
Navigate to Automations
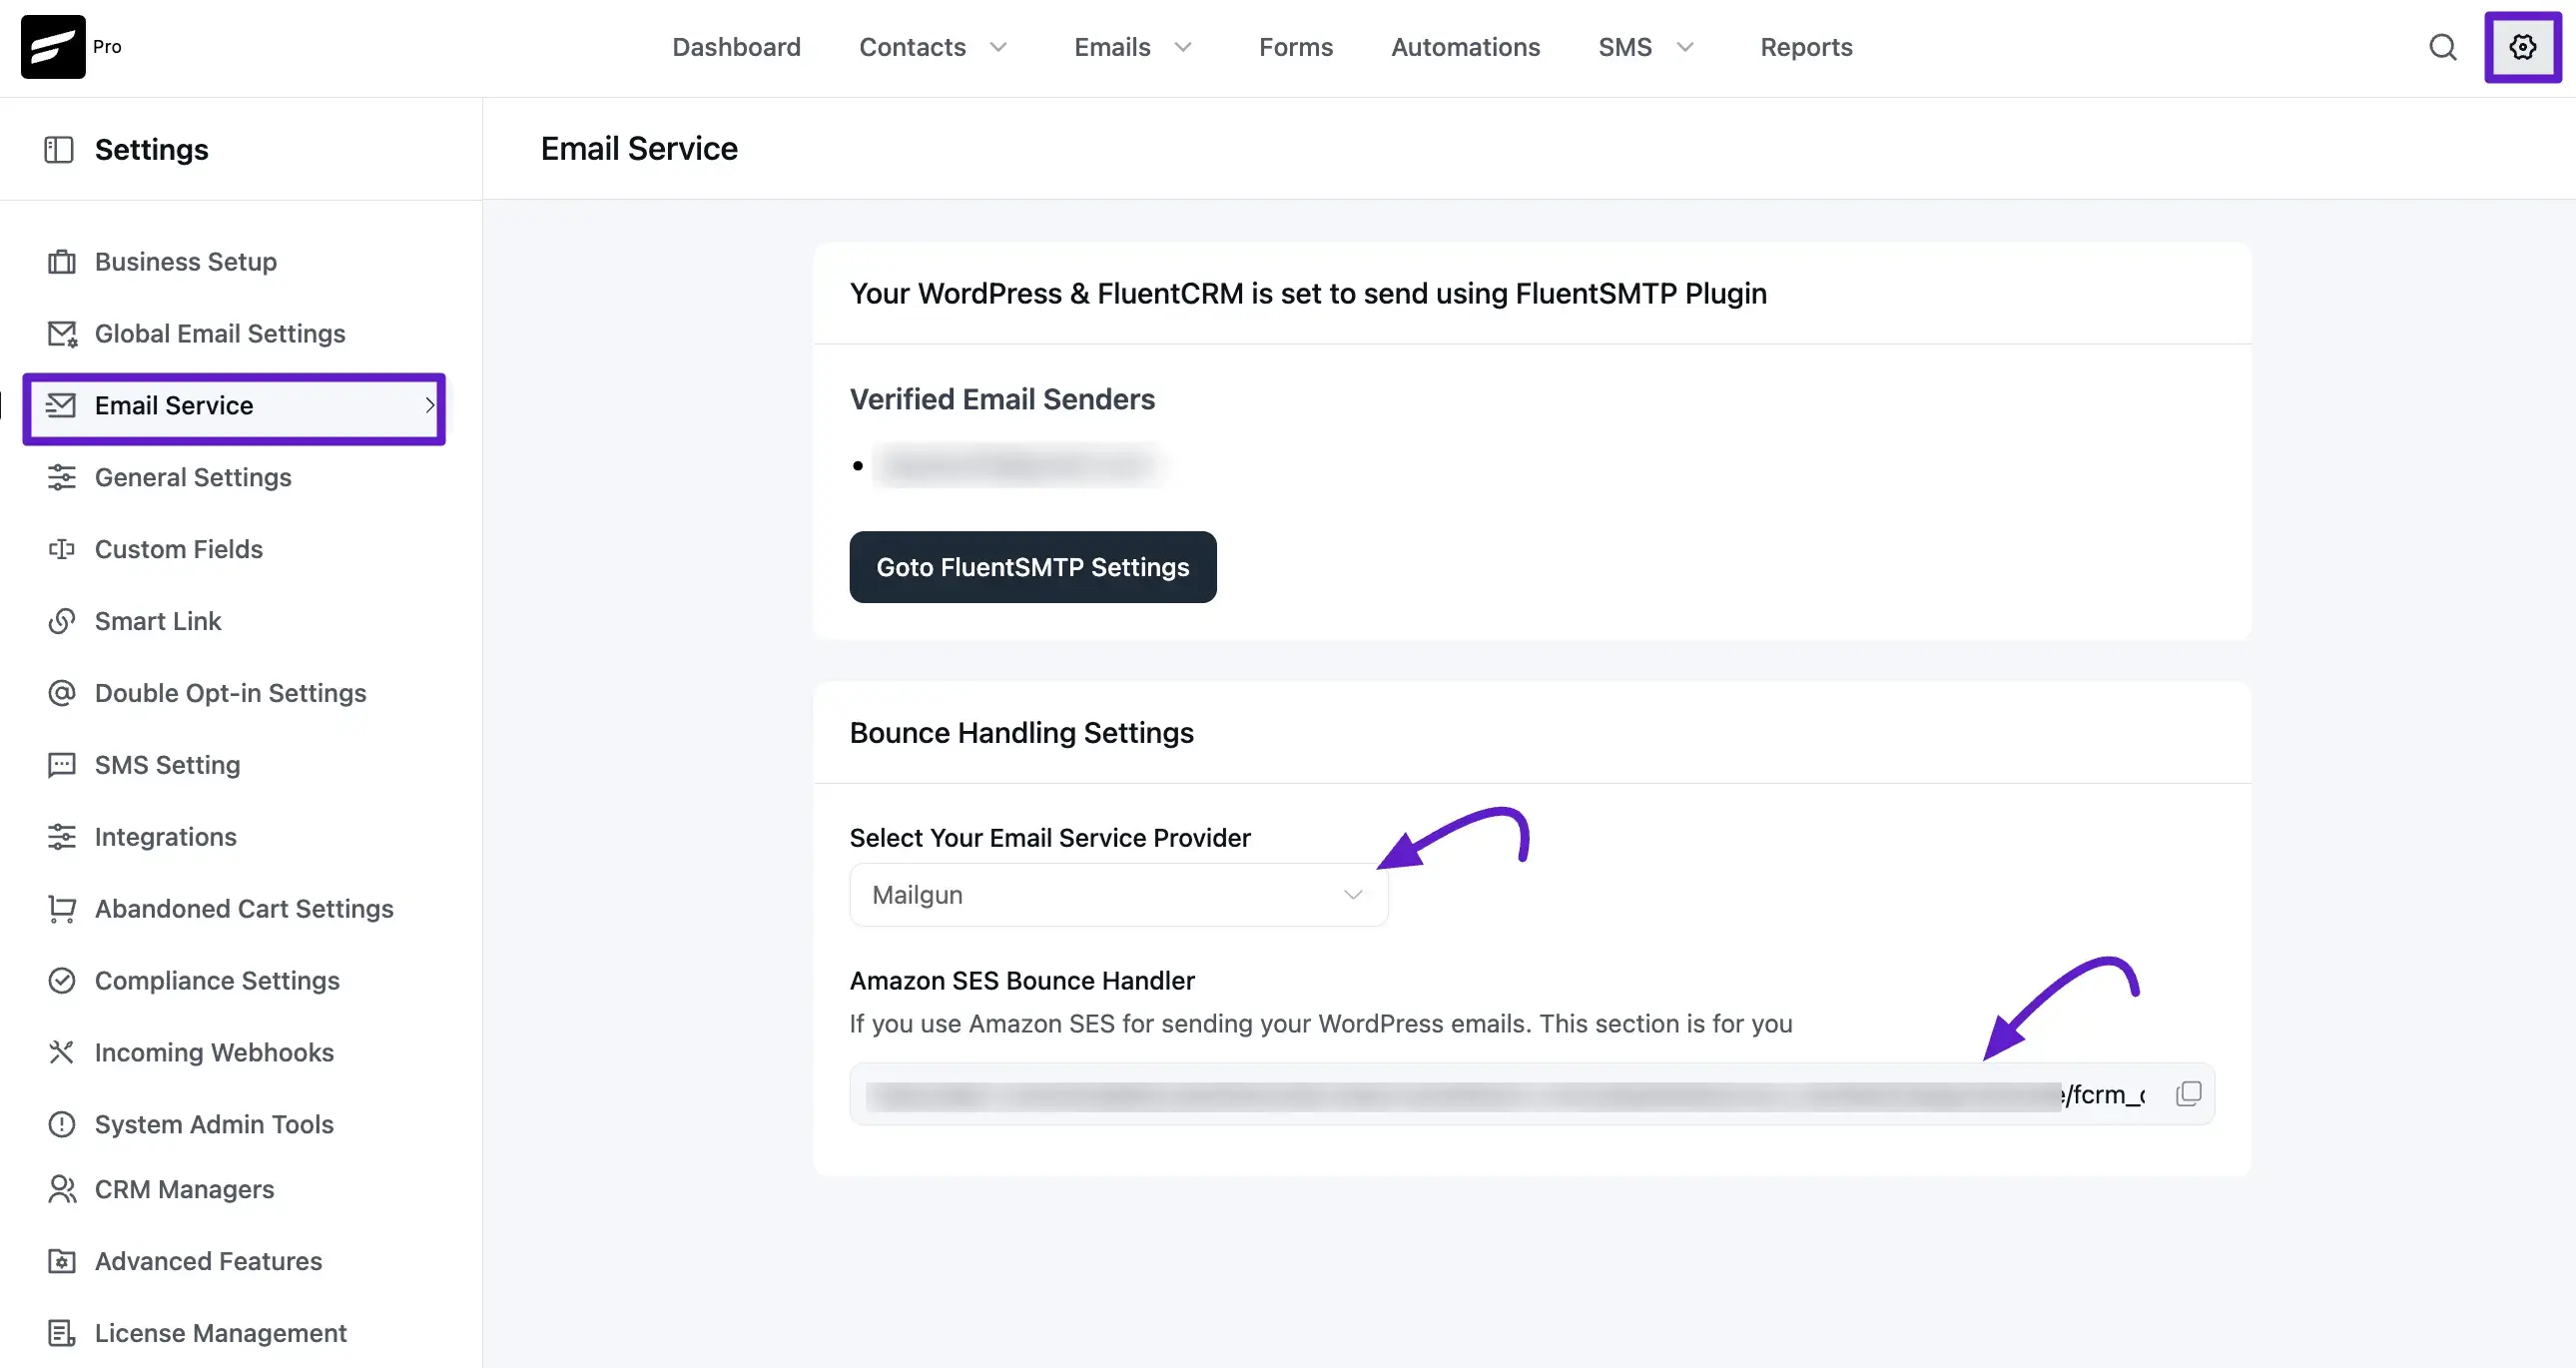coord(1465,47)
